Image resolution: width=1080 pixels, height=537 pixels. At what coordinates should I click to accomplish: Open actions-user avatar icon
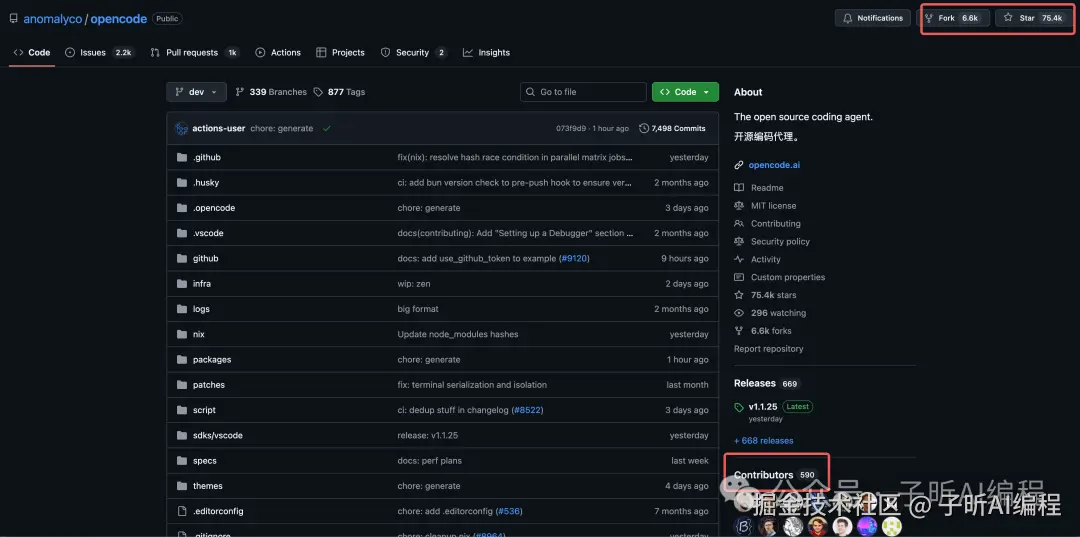click(181, 128)
